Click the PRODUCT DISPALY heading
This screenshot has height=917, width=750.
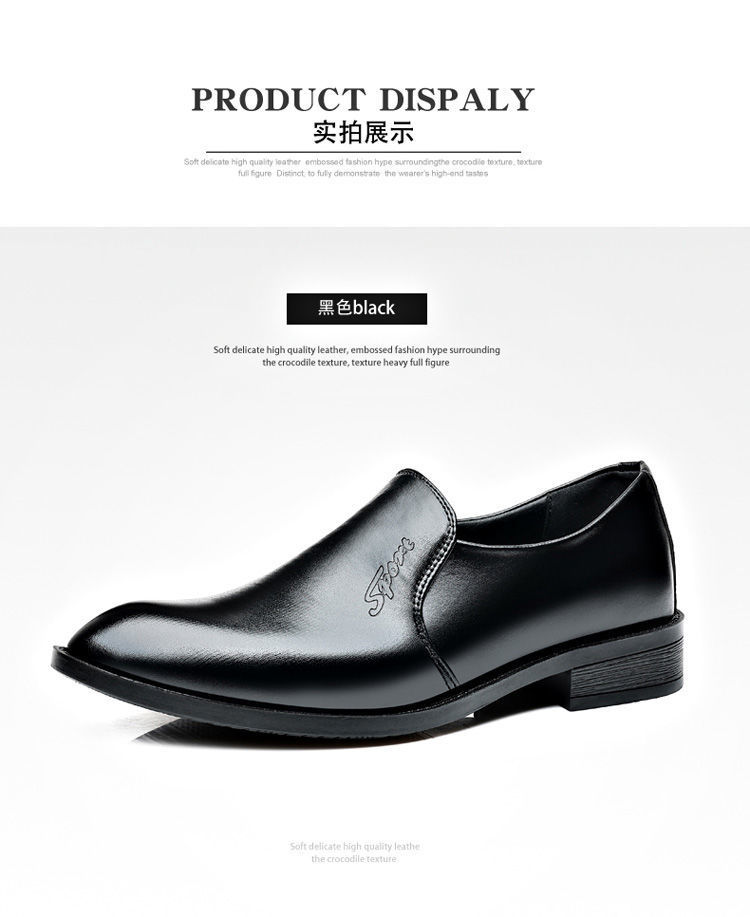tap(363, 99)
